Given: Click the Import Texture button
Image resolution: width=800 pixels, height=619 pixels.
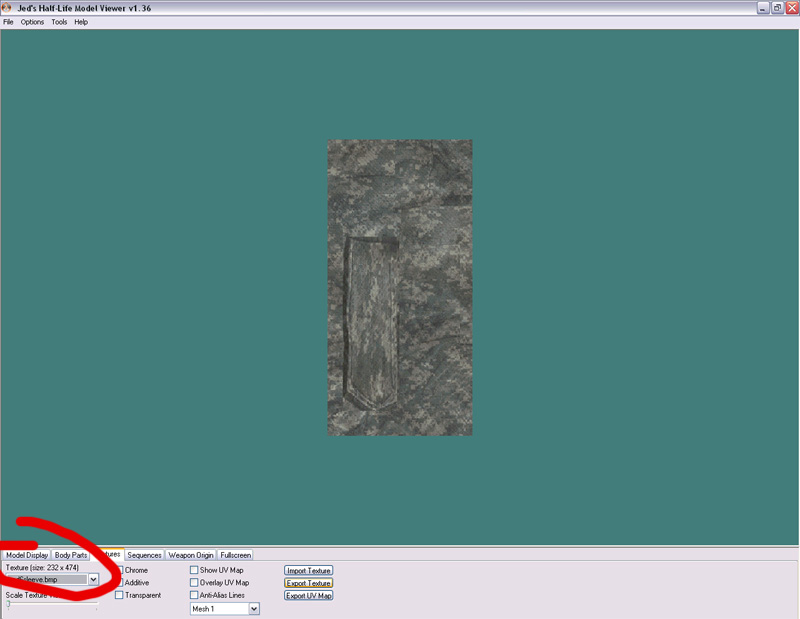Looking at the screenshot, I should pyautogui.click(x=308, y=570).
